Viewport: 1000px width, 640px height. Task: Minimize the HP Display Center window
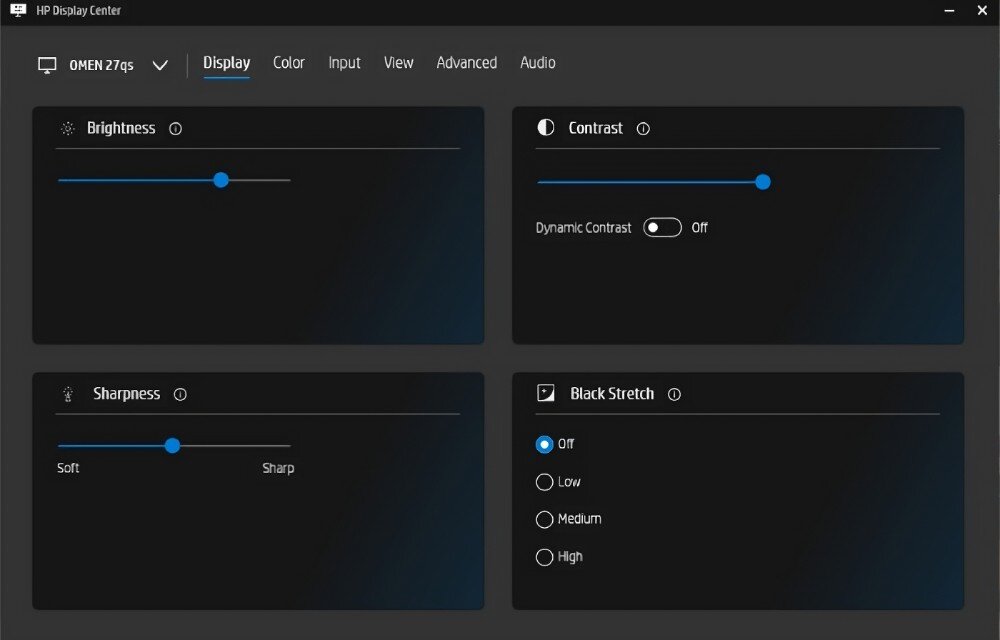click(948, 11)
